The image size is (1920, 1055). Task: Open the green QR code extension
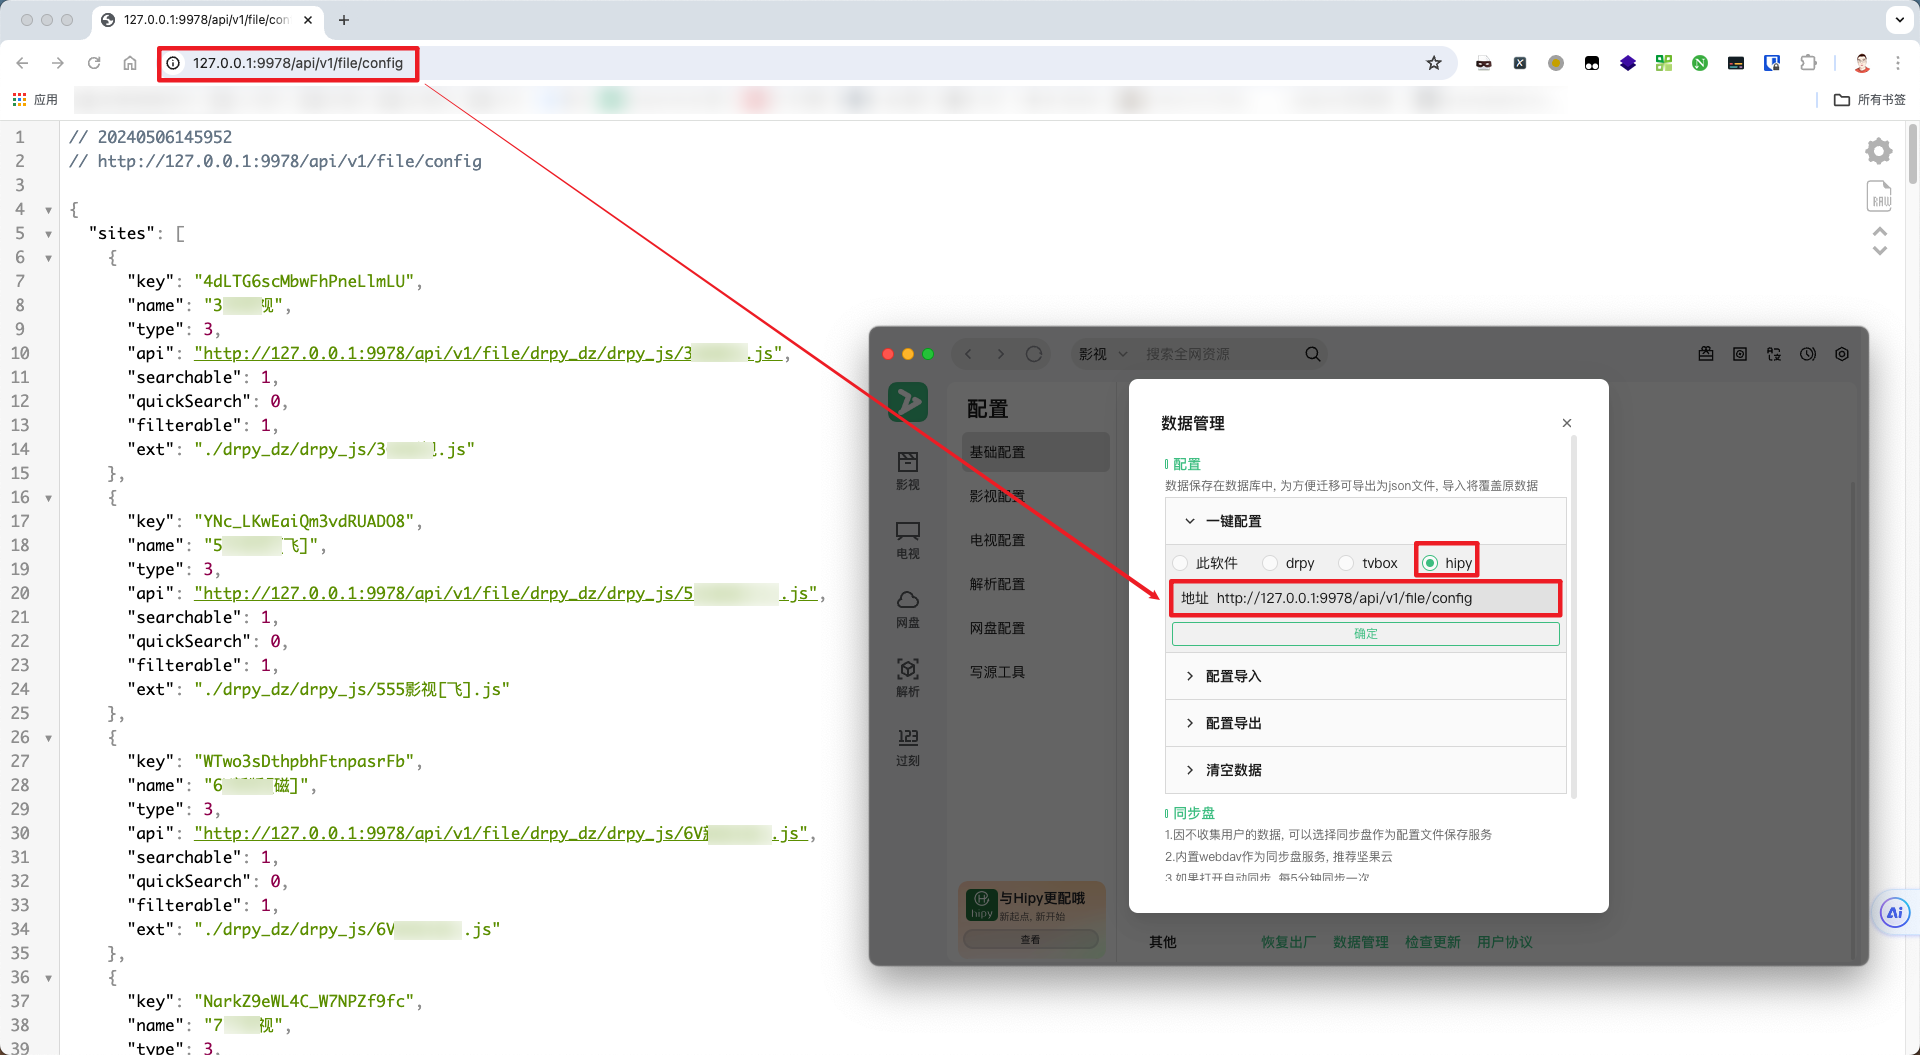click(1664, 63)
